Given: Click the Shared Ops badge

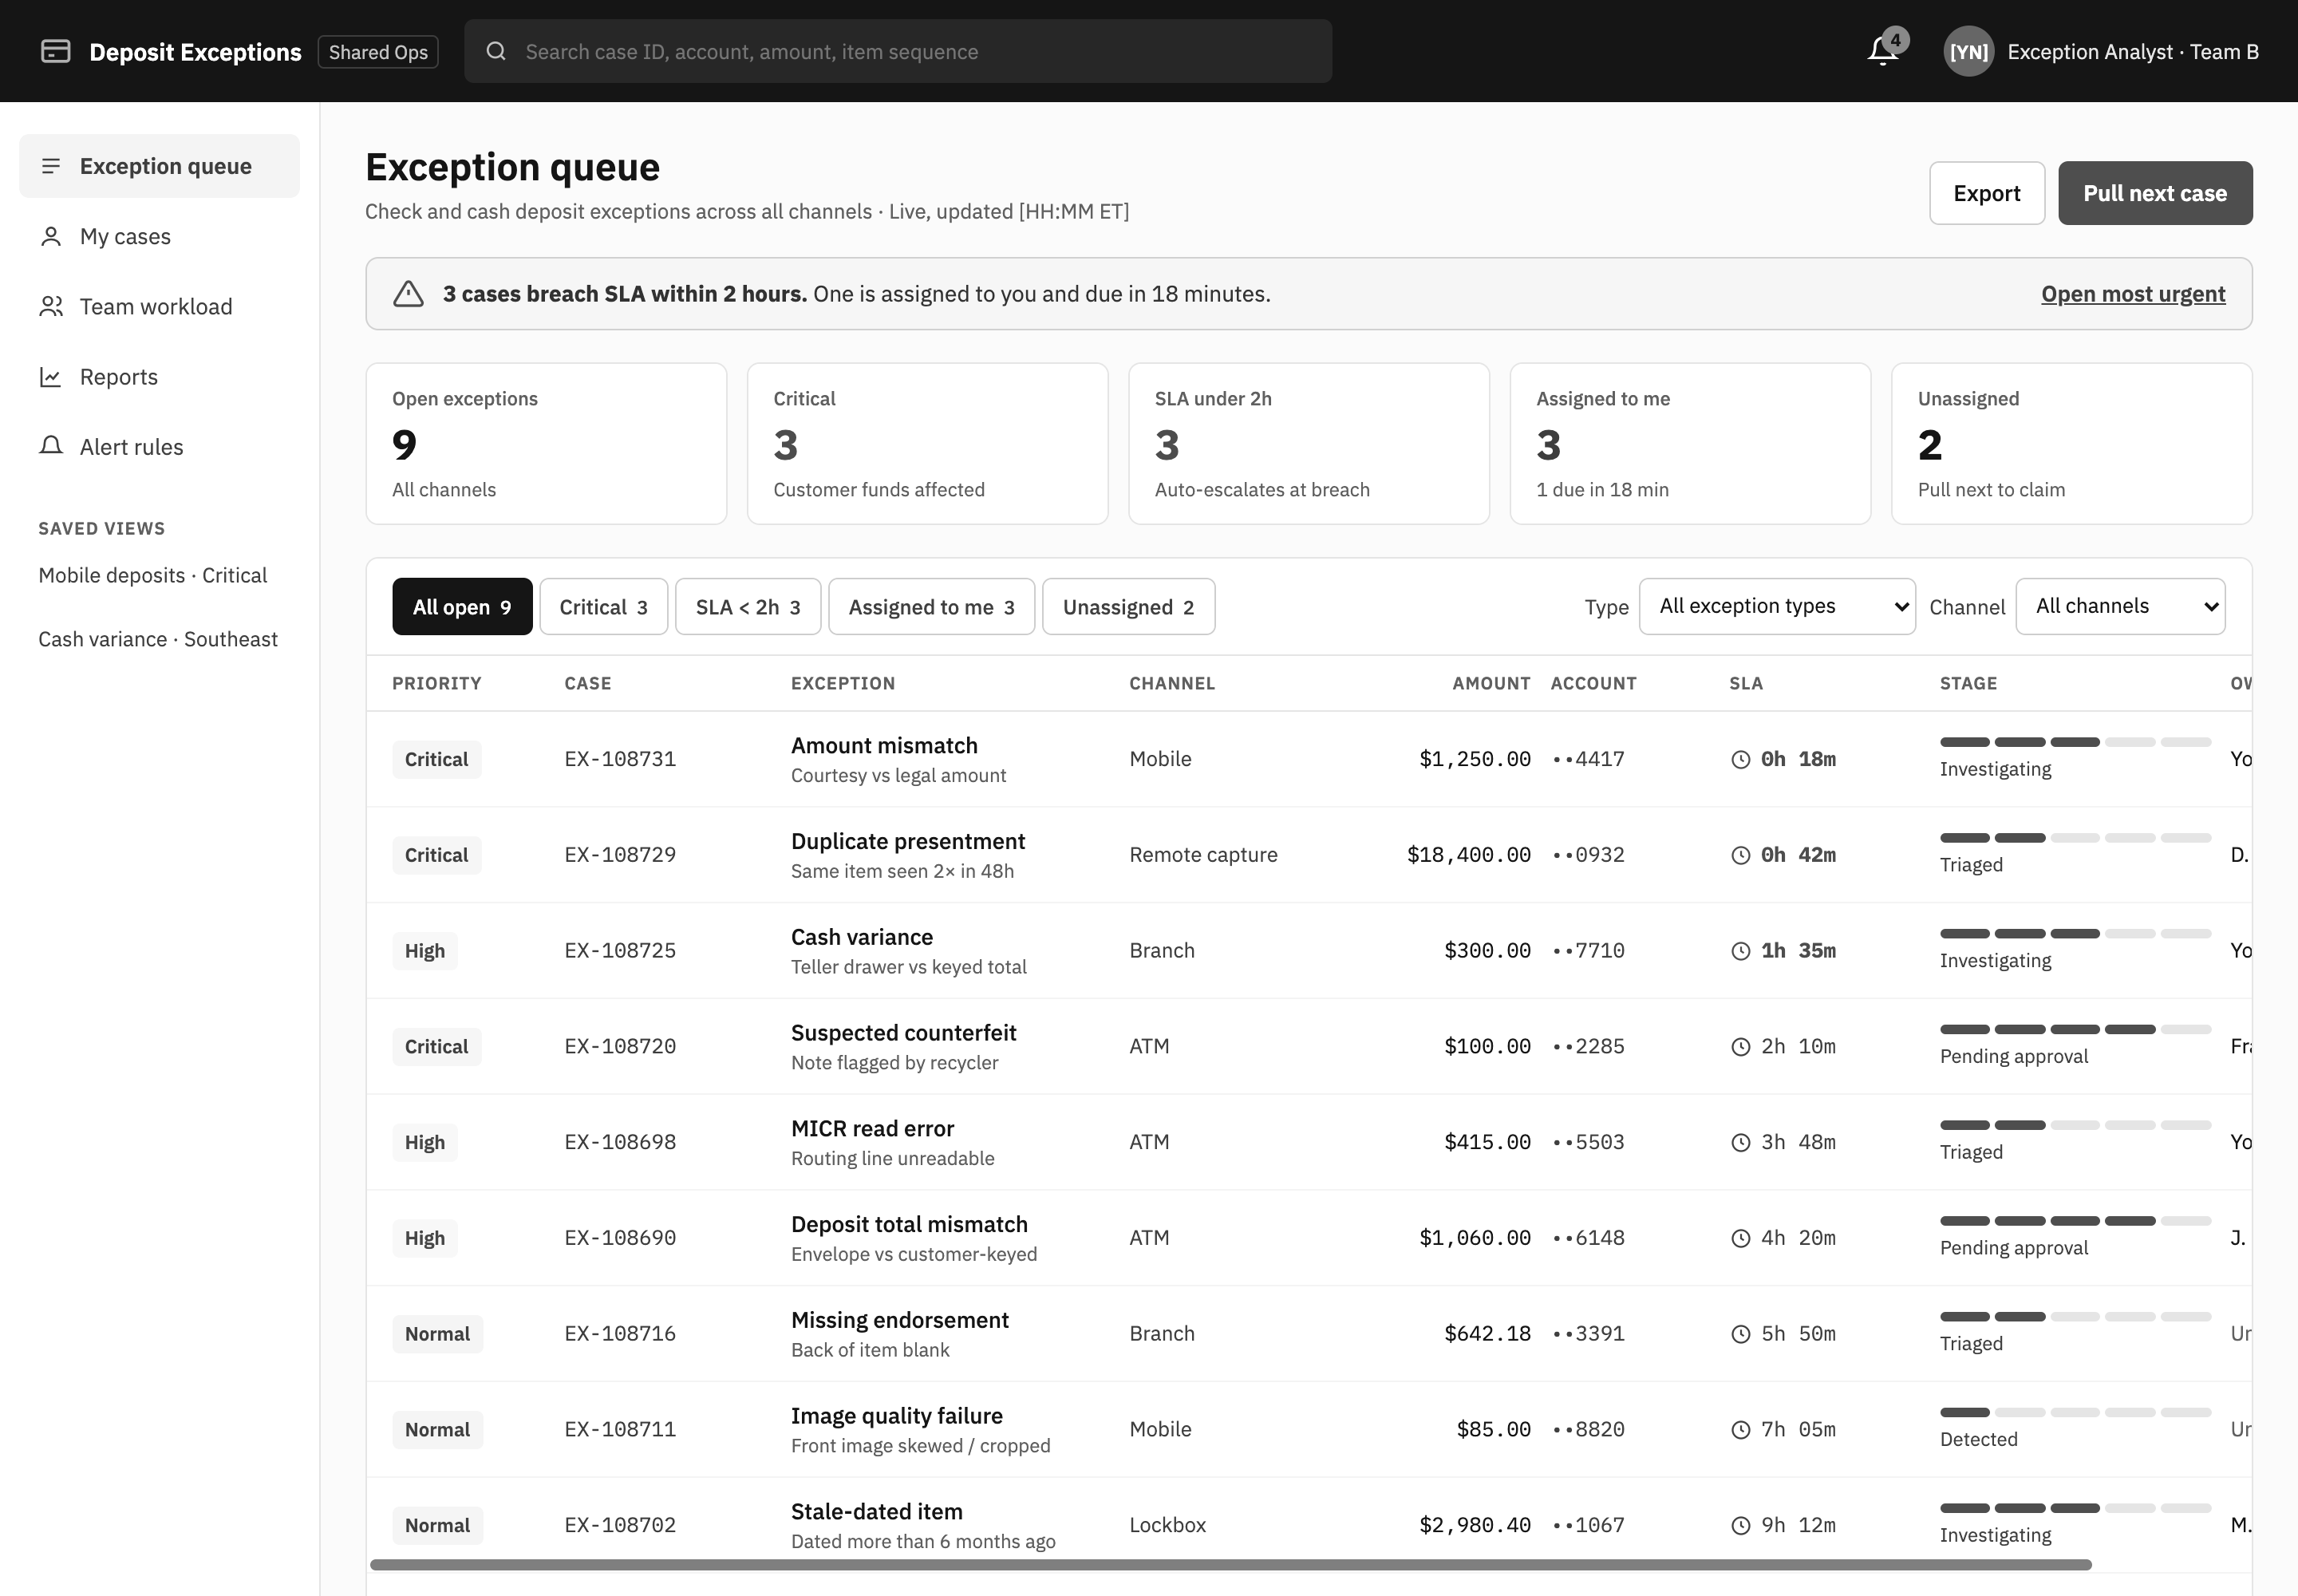Looking at the screenshot, I should pyautogui.click(x=378, y=52).
